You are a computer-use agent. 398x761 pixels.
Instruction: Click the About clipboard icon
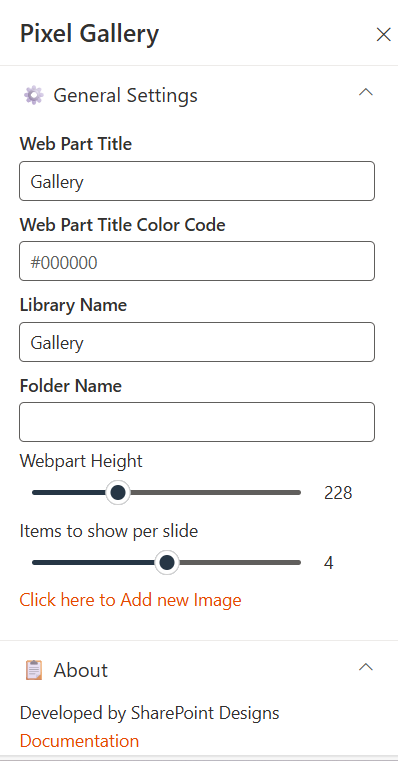tap(33, 670)
